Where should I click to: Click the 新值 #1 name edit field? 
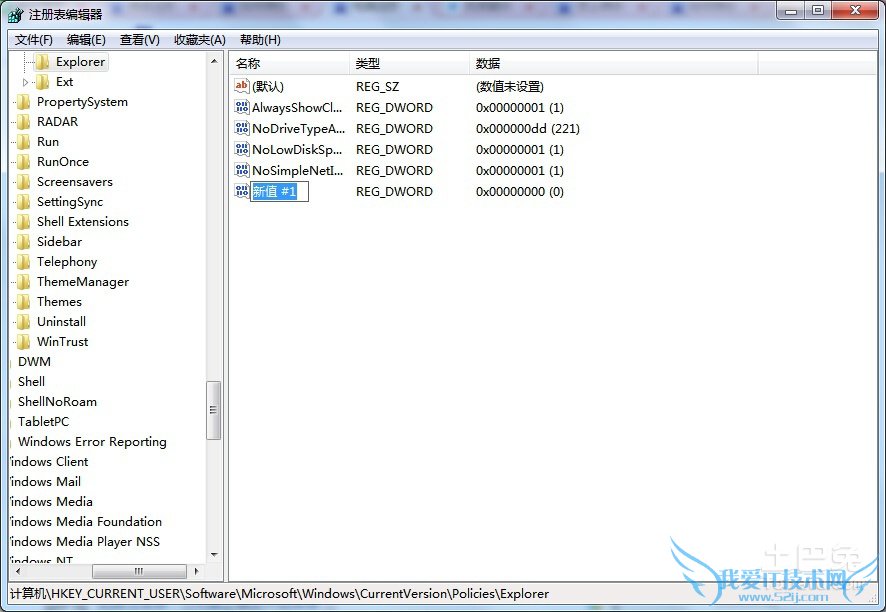coord(279,192)
